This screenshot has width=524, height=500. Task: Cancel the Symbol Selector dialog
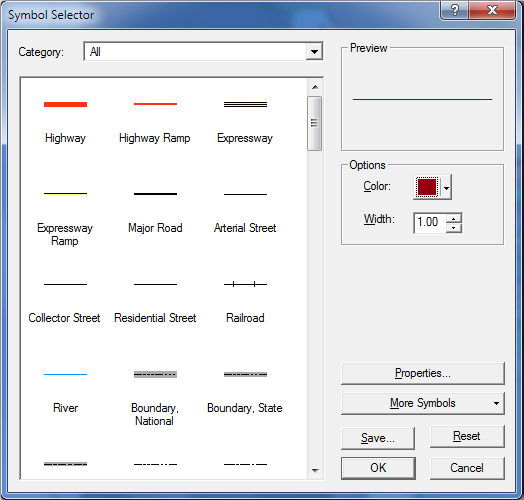click(467, 468)
